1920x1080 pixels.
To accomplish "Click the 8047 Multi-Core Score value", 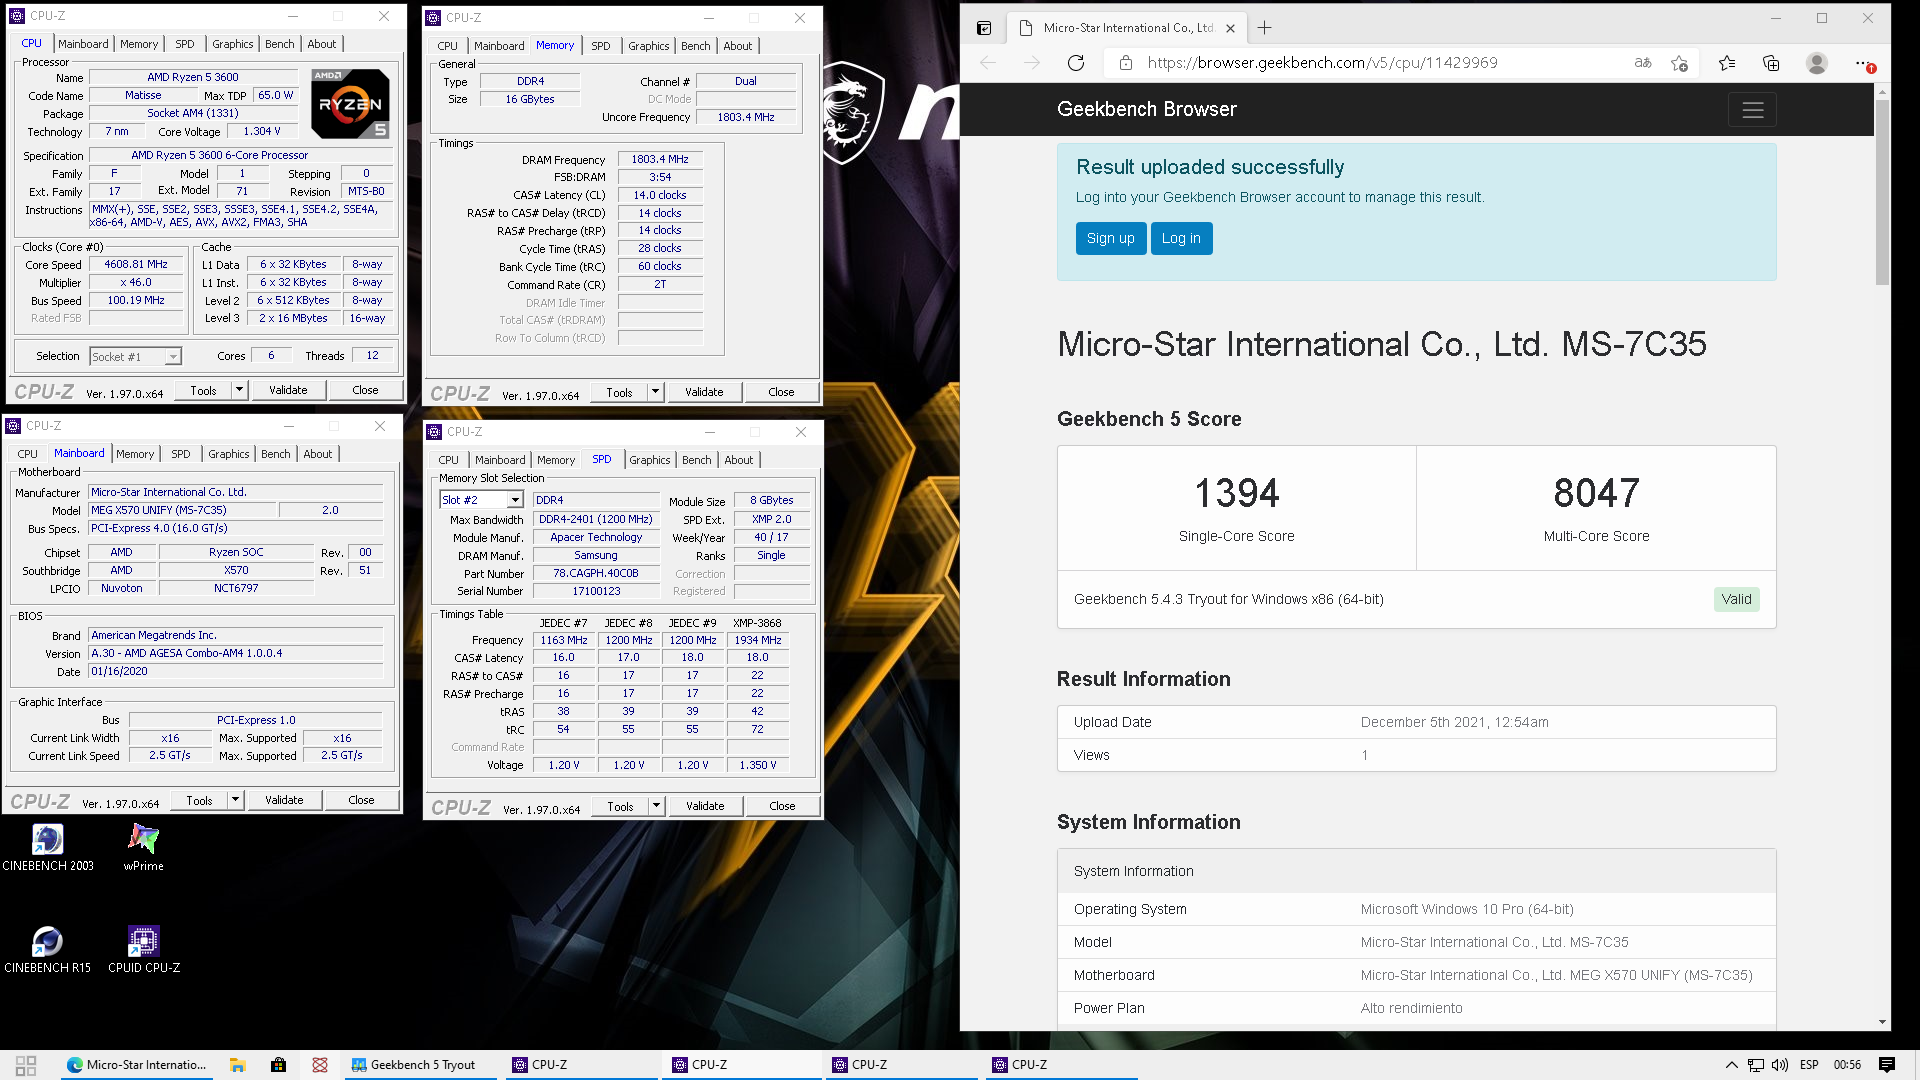I will pyautogui.click(x=1596, y=493).
